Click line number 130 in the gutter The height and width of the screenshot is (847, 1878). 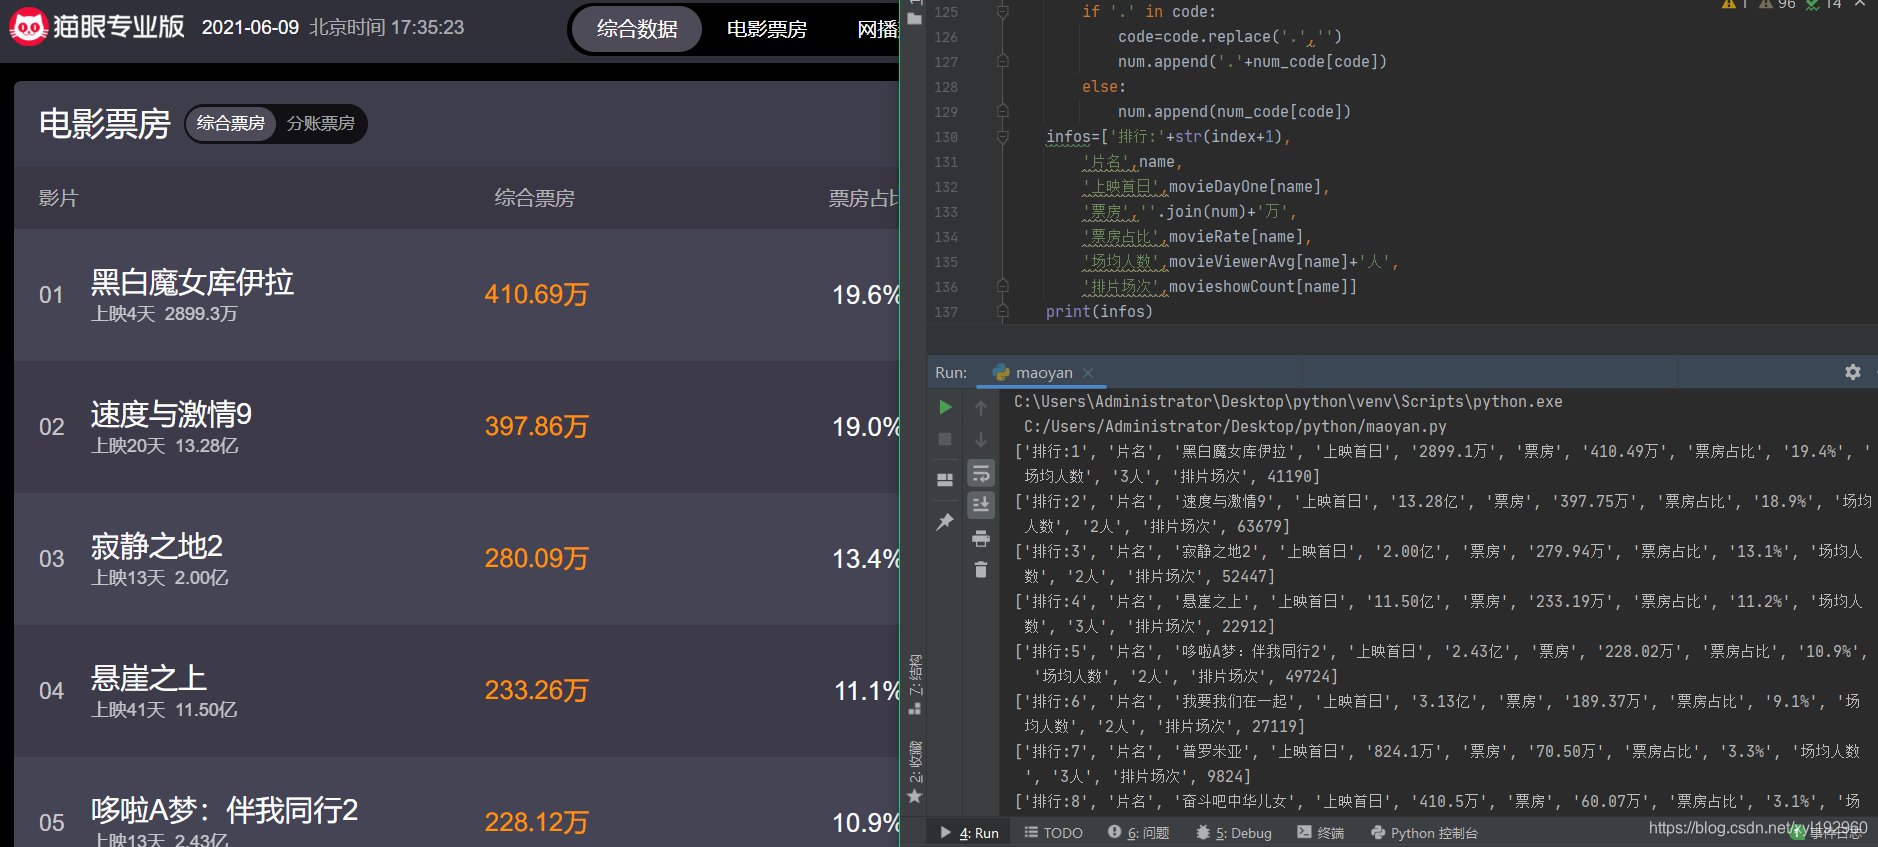click(946, 137)
